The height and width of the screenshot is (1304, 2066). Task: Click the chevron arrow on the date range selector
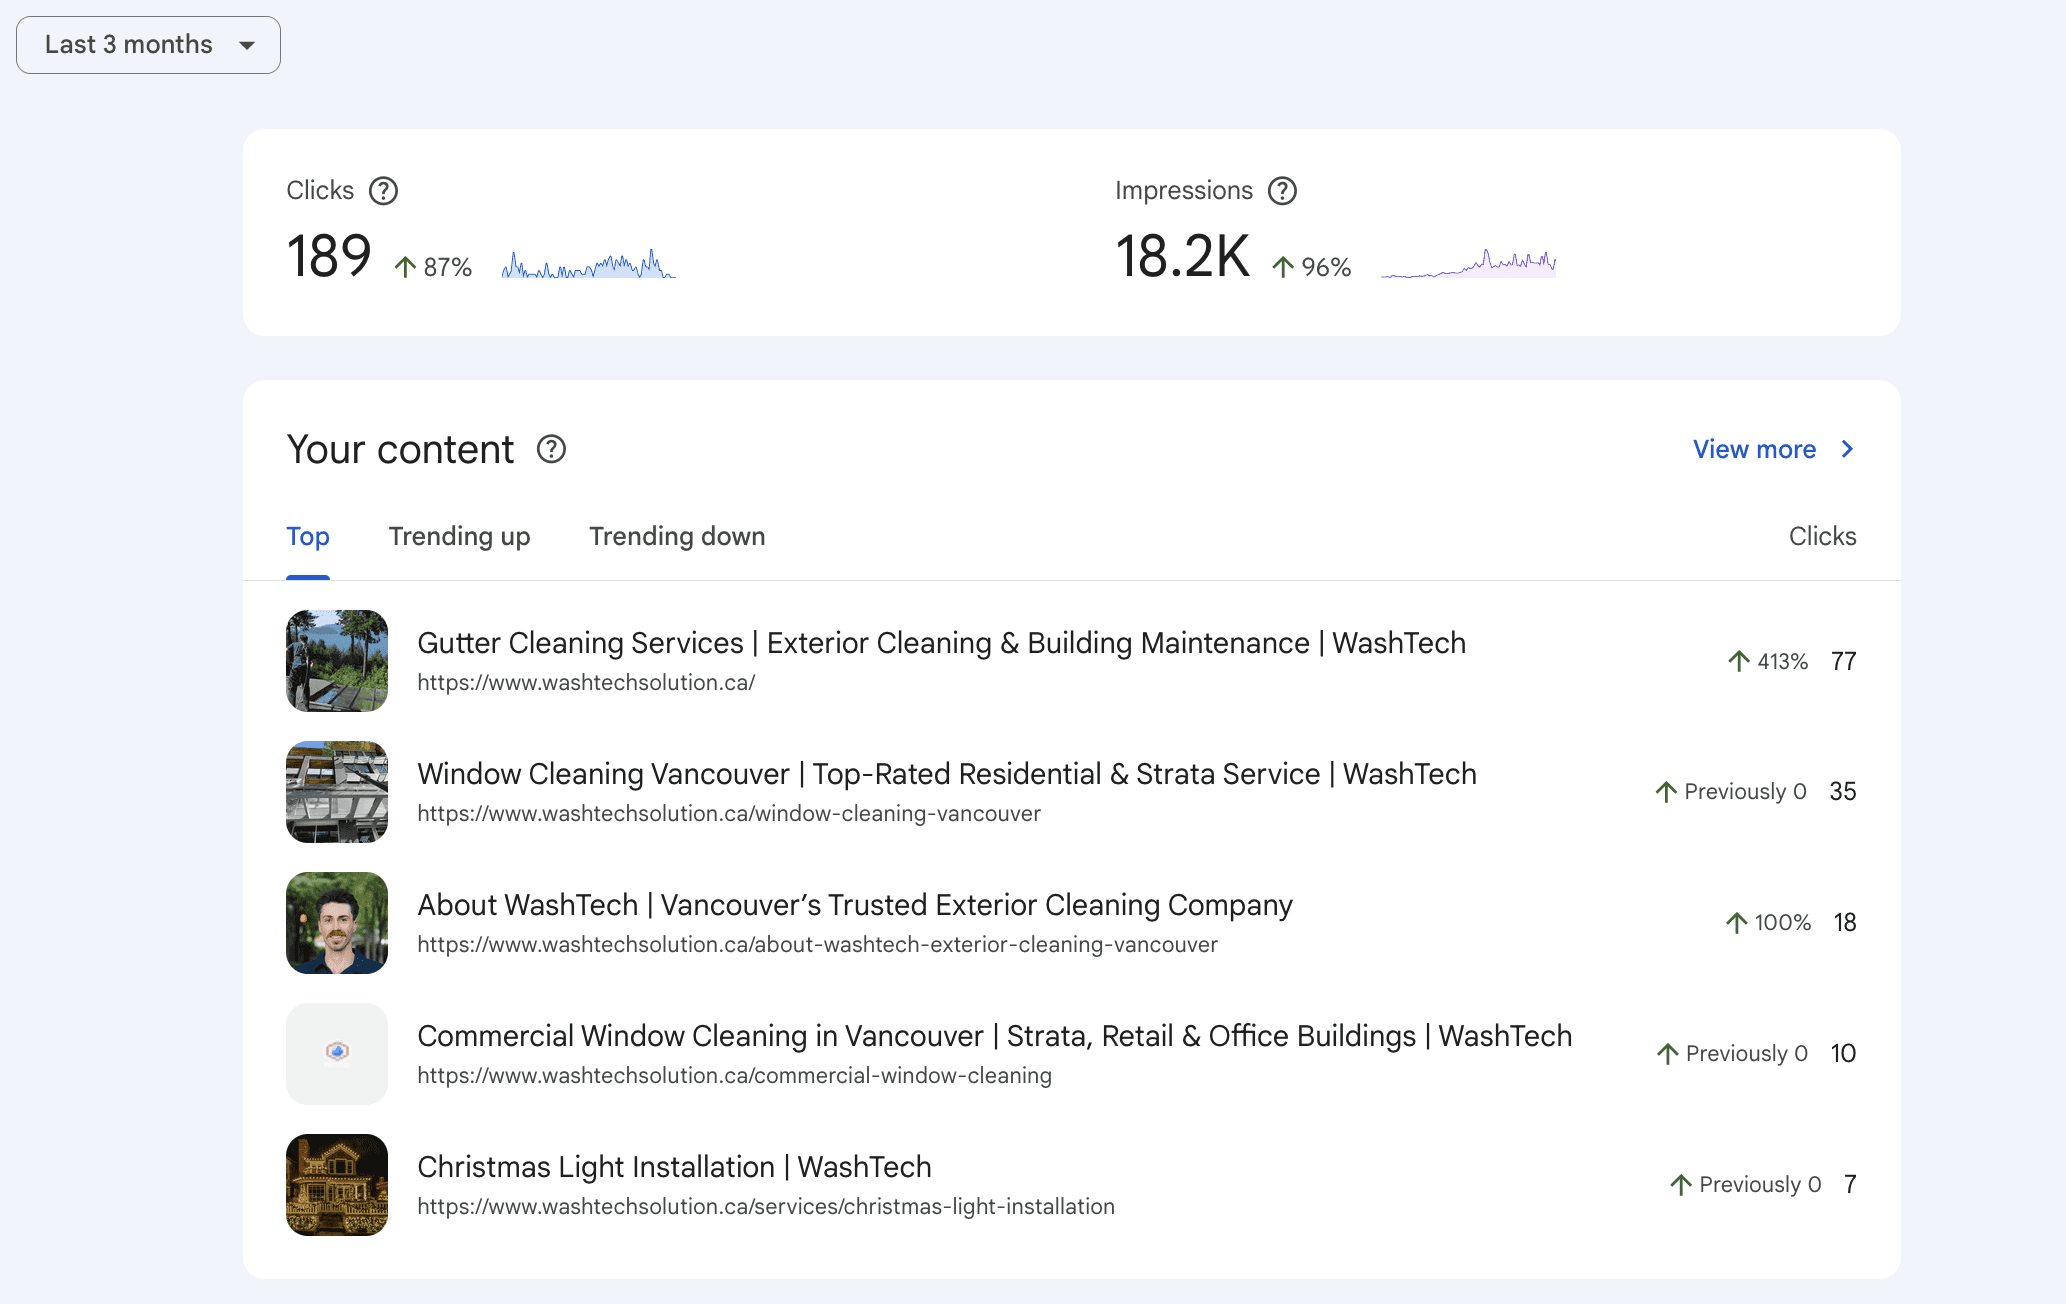(x=249, y=45)
